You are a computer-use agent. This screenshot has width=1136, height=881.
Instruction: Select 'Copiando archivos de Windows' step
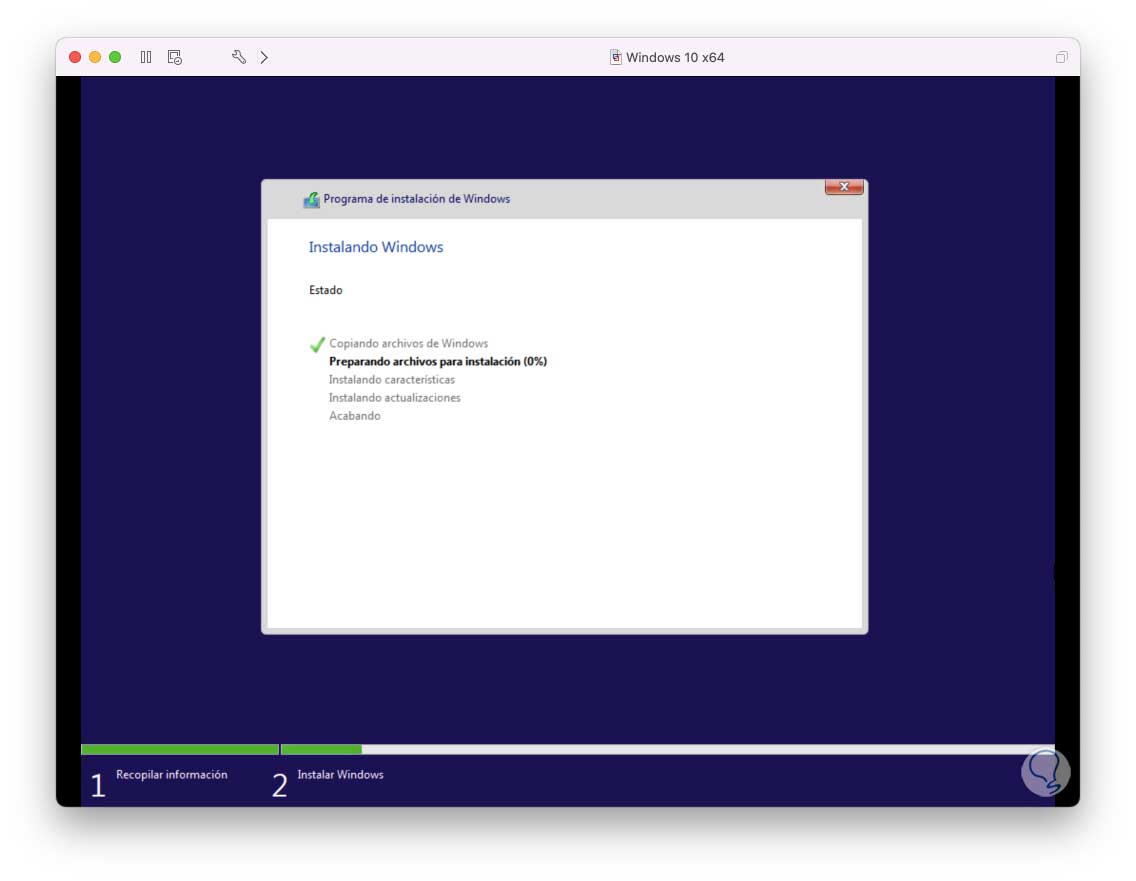(x=409, y=343)
